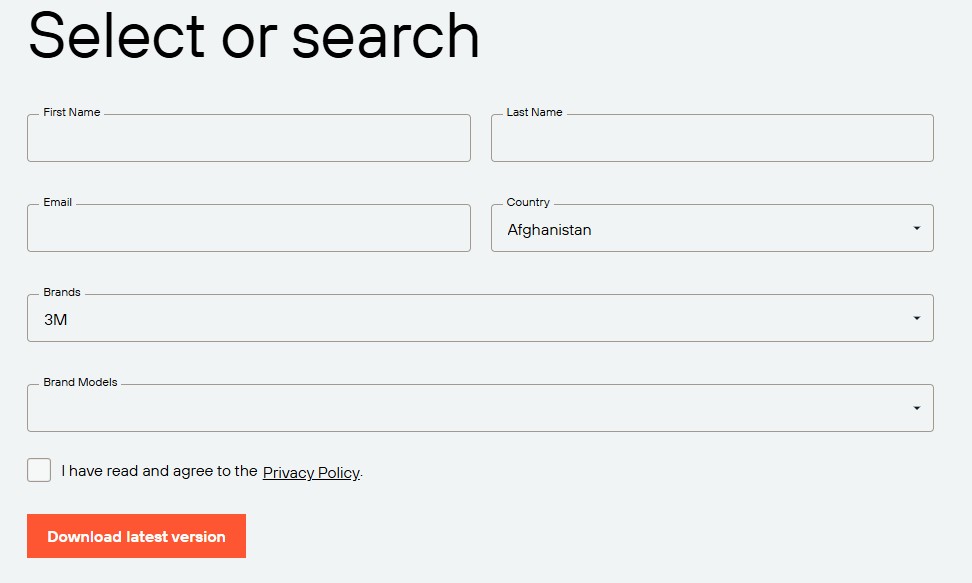This screenshot has width=972, height=583.
Task: Click the "Select or search" heading
Action: [x=254, y=35]
